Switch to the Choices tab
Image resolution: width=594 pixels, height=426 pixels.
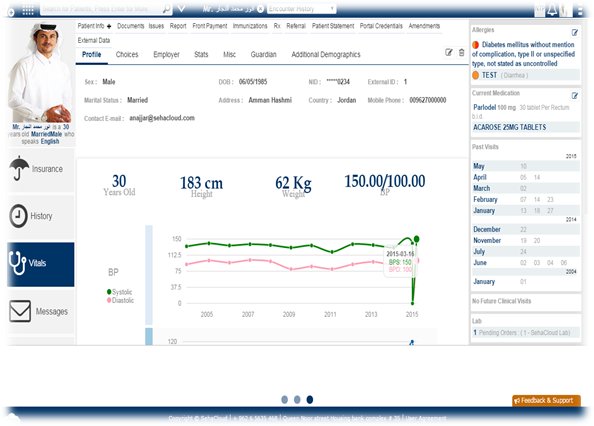(127, 55)
